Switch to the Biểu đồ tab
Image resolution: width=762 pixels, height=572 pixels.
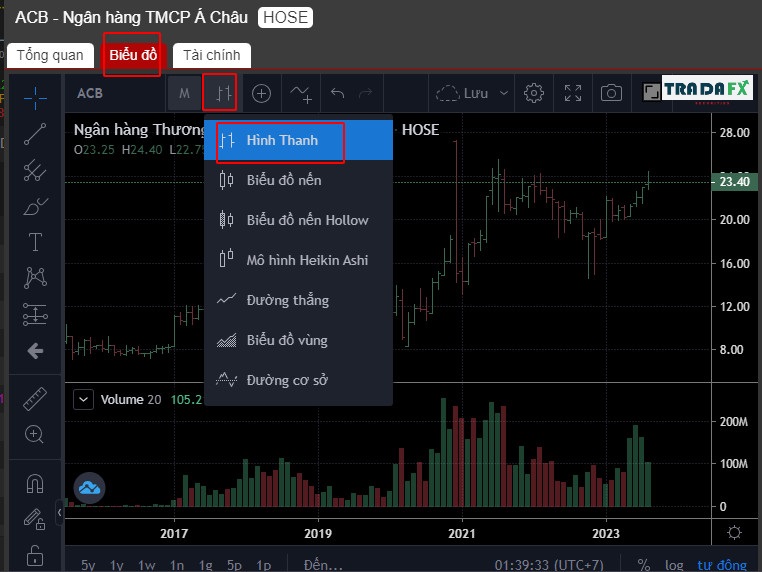pyautogui.click(x=133, y=55)
